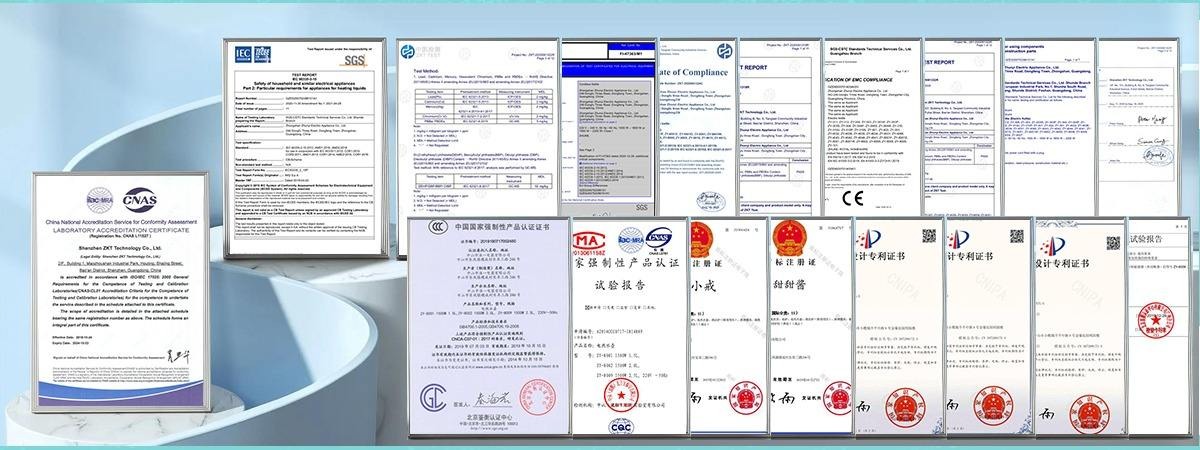Viewport: 1200px width, 450px height.
Task: Open the 小葳 trademark registration certificate
Action: [x=727, y=329]
